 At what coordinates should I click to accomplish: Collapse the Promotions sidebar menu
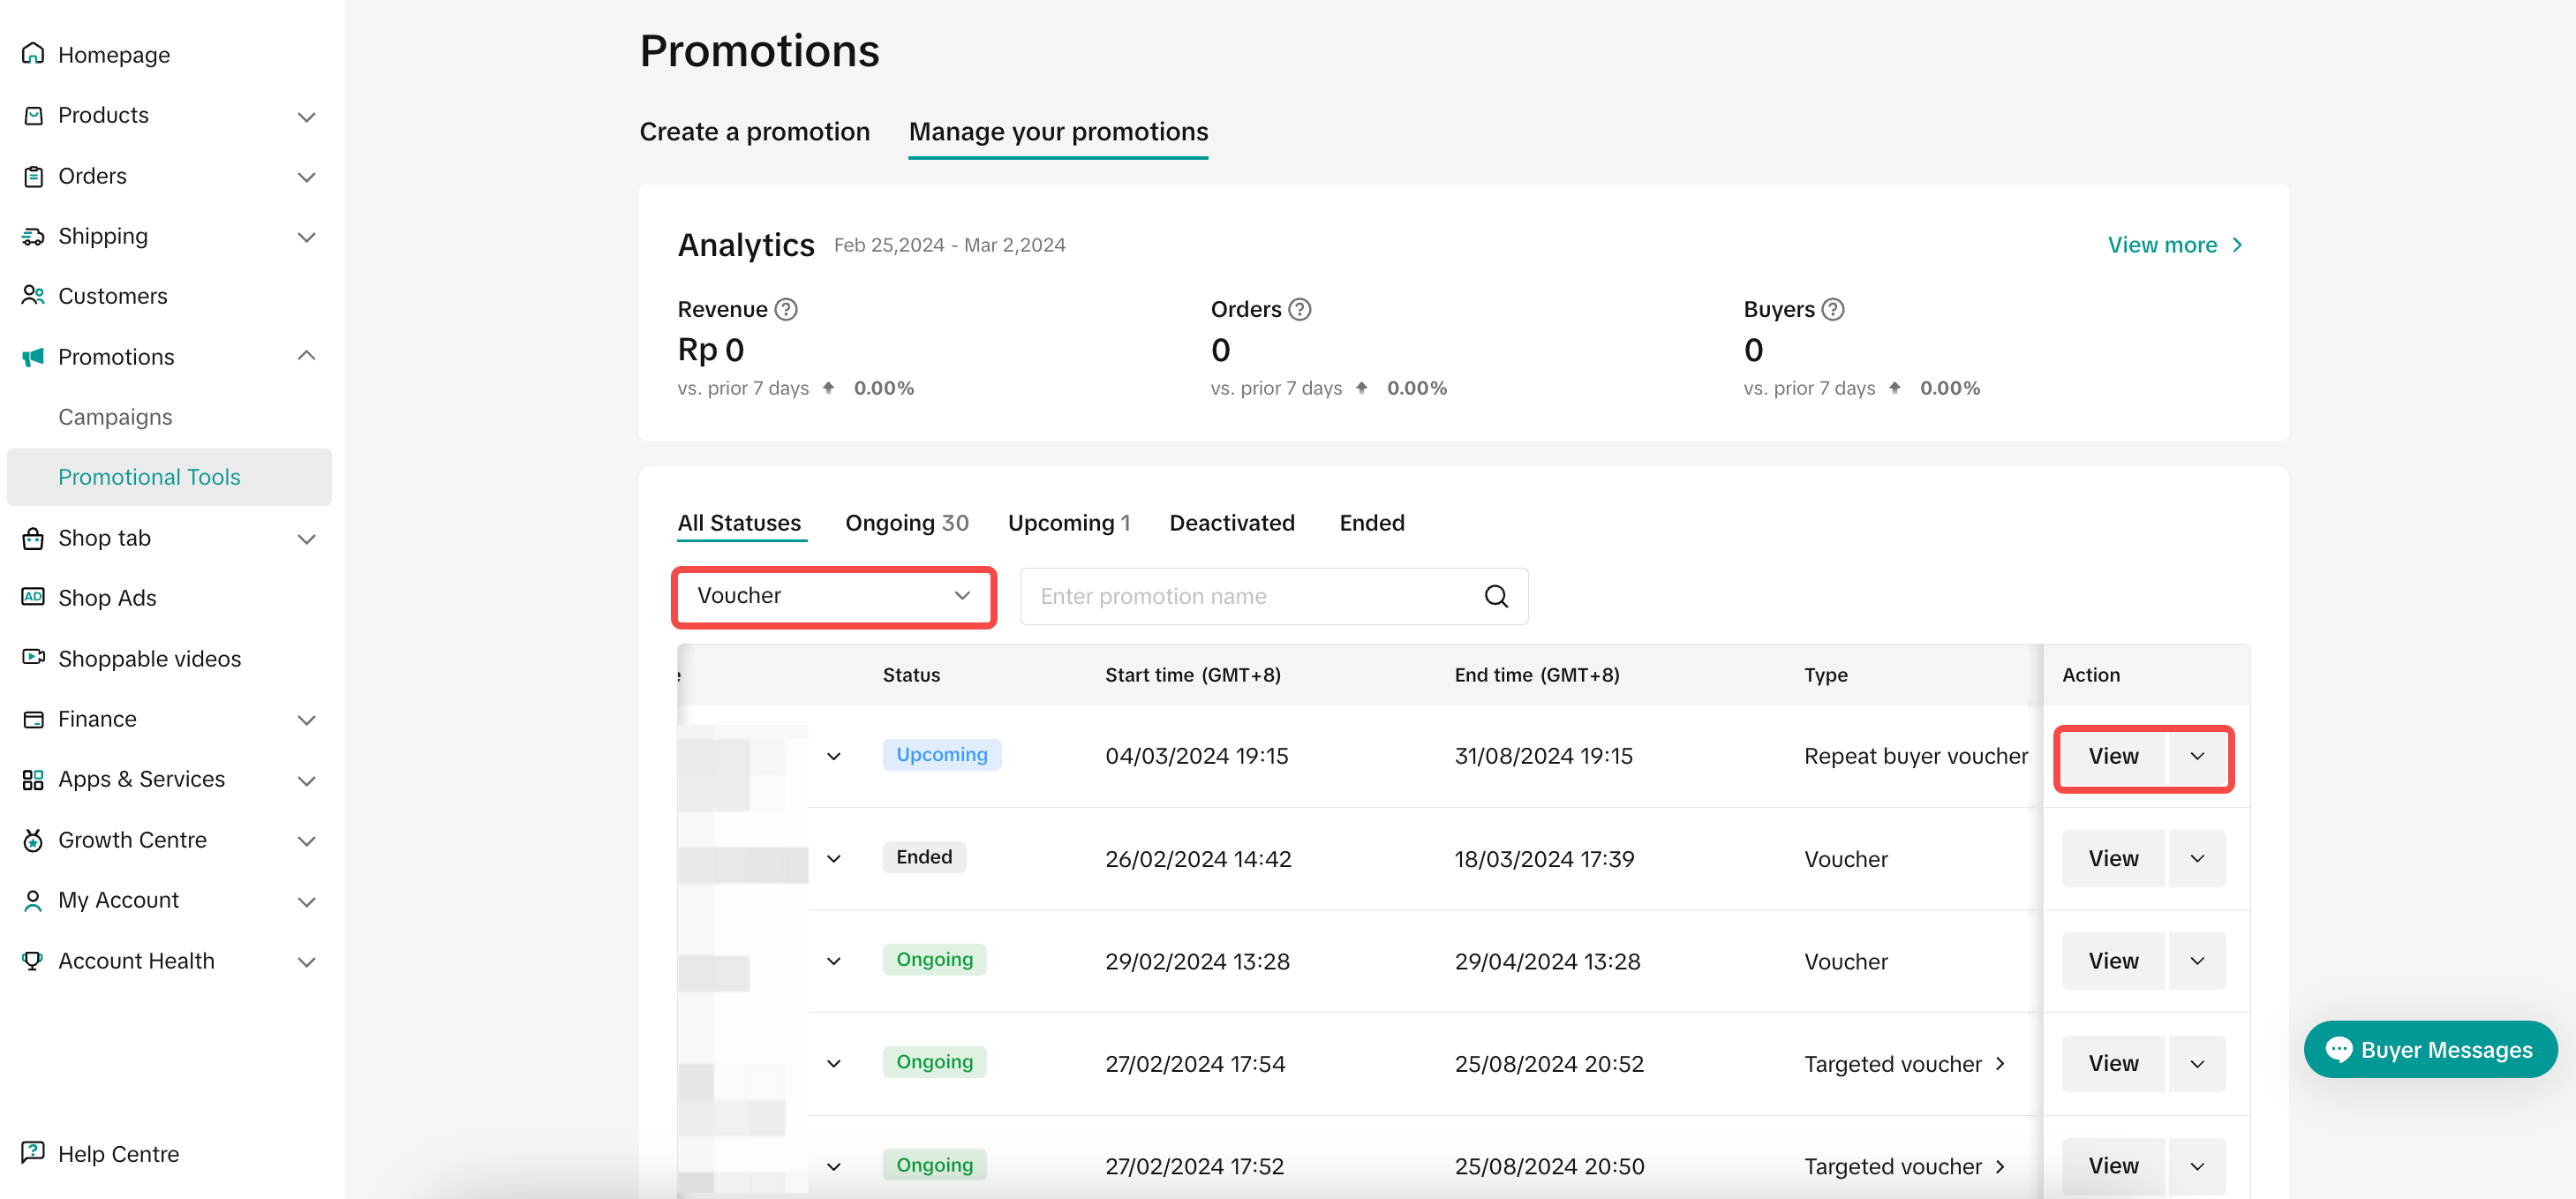[306, 356]
